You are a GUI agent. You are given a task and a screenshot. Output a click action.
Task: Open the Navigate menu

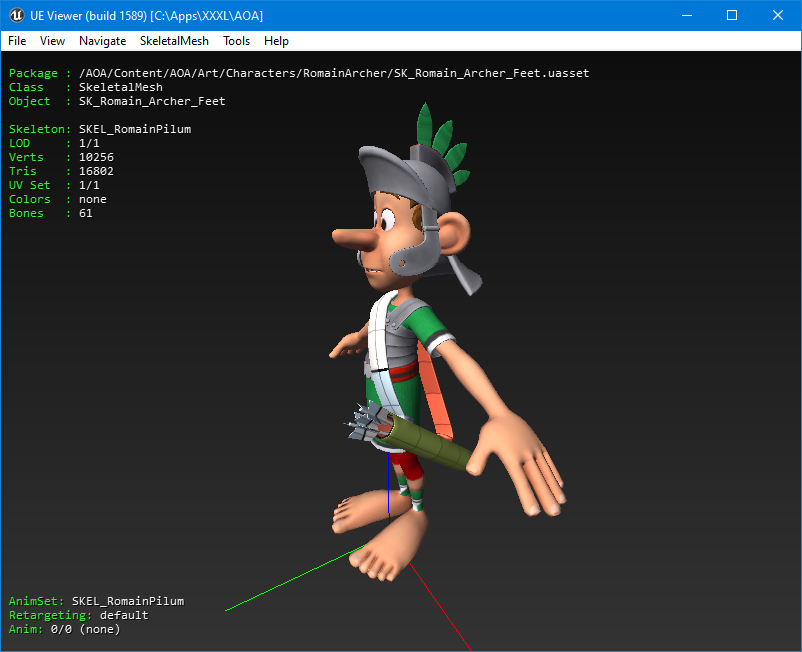click(x=102, y=41)
